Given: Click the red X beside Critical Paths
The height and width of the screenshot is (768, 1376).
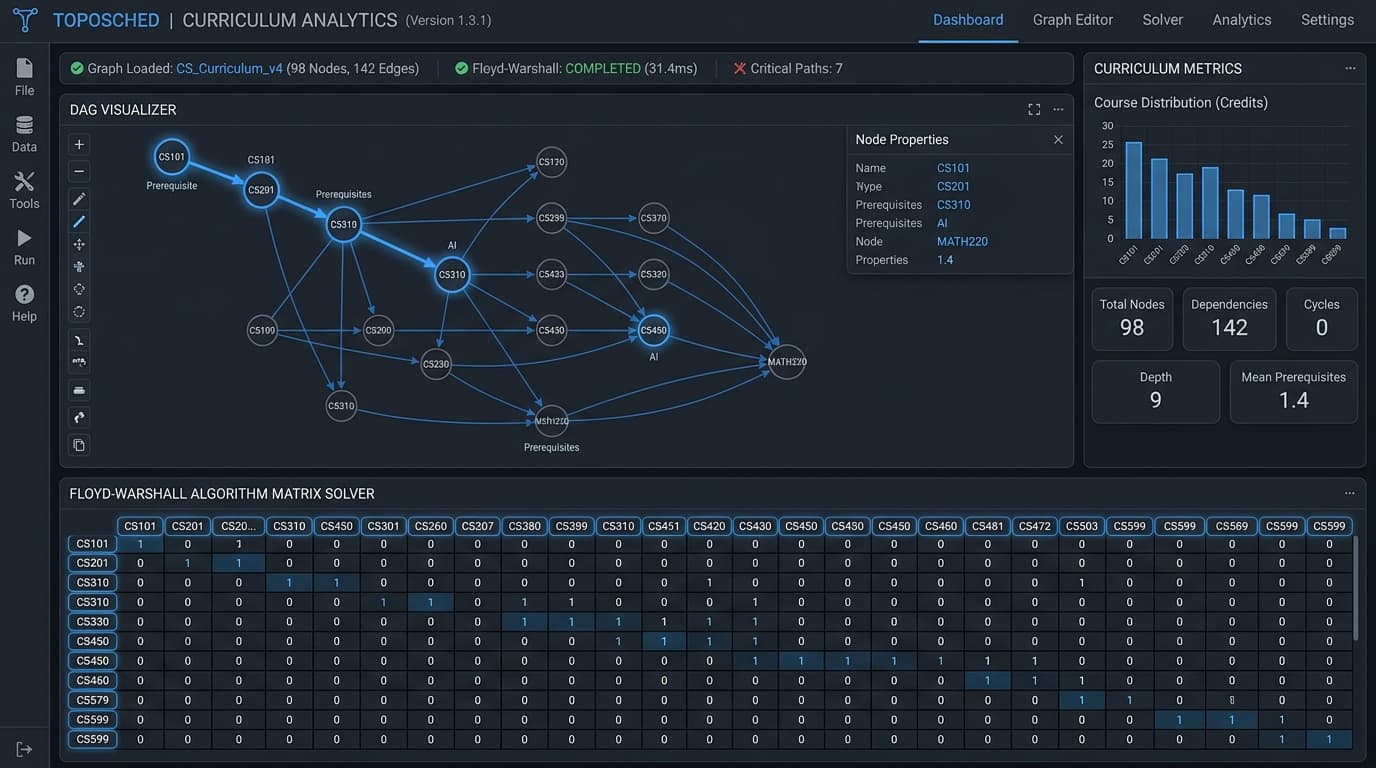Looking at the screenshot, I should tap(740, 68).
